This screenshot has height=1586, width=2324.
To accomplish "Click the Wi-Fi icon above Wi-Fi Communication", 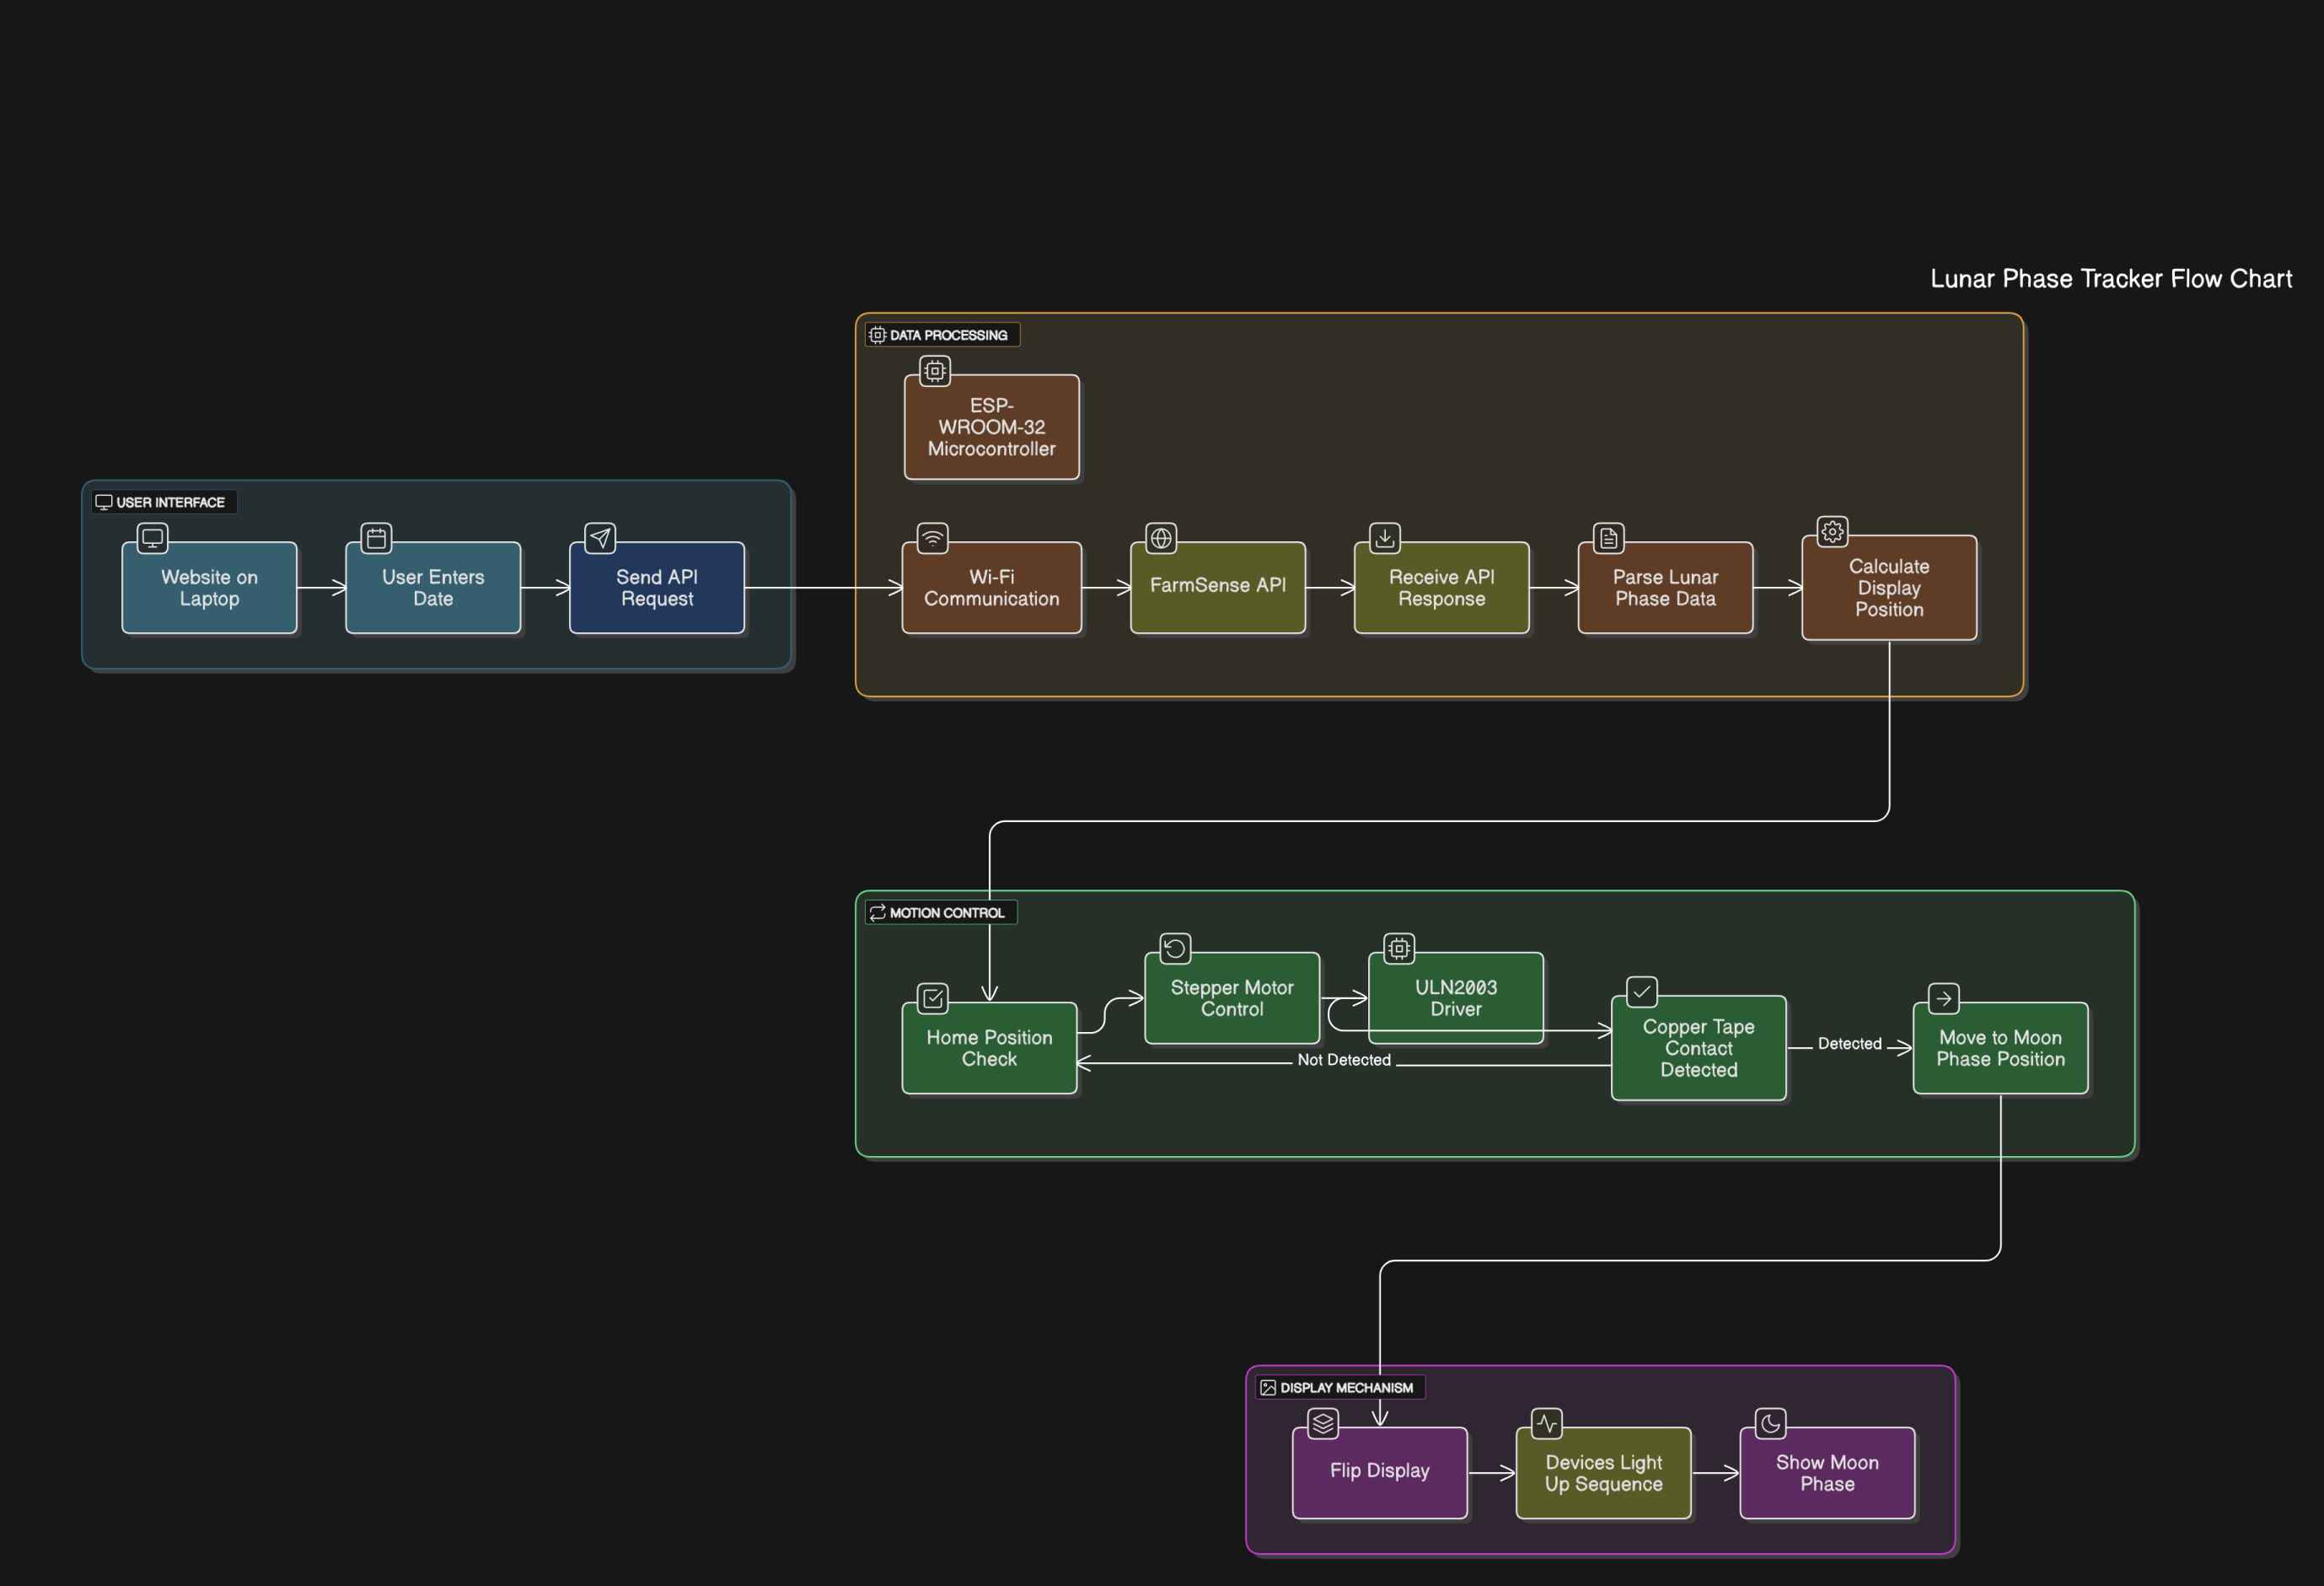I will (933, 538).
